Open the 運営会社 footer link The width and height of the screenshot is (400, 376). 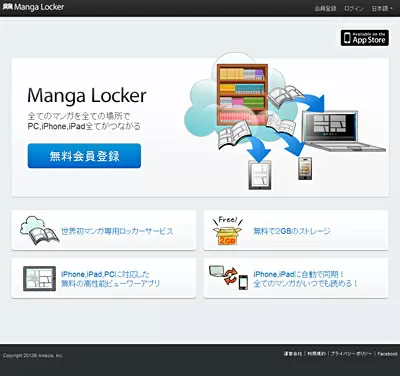coord(293,354)
